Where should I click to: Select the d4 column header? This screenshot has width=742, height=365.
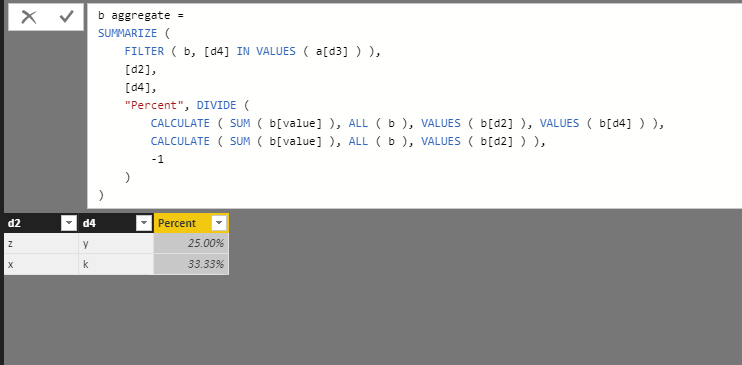tap(116, 223)
